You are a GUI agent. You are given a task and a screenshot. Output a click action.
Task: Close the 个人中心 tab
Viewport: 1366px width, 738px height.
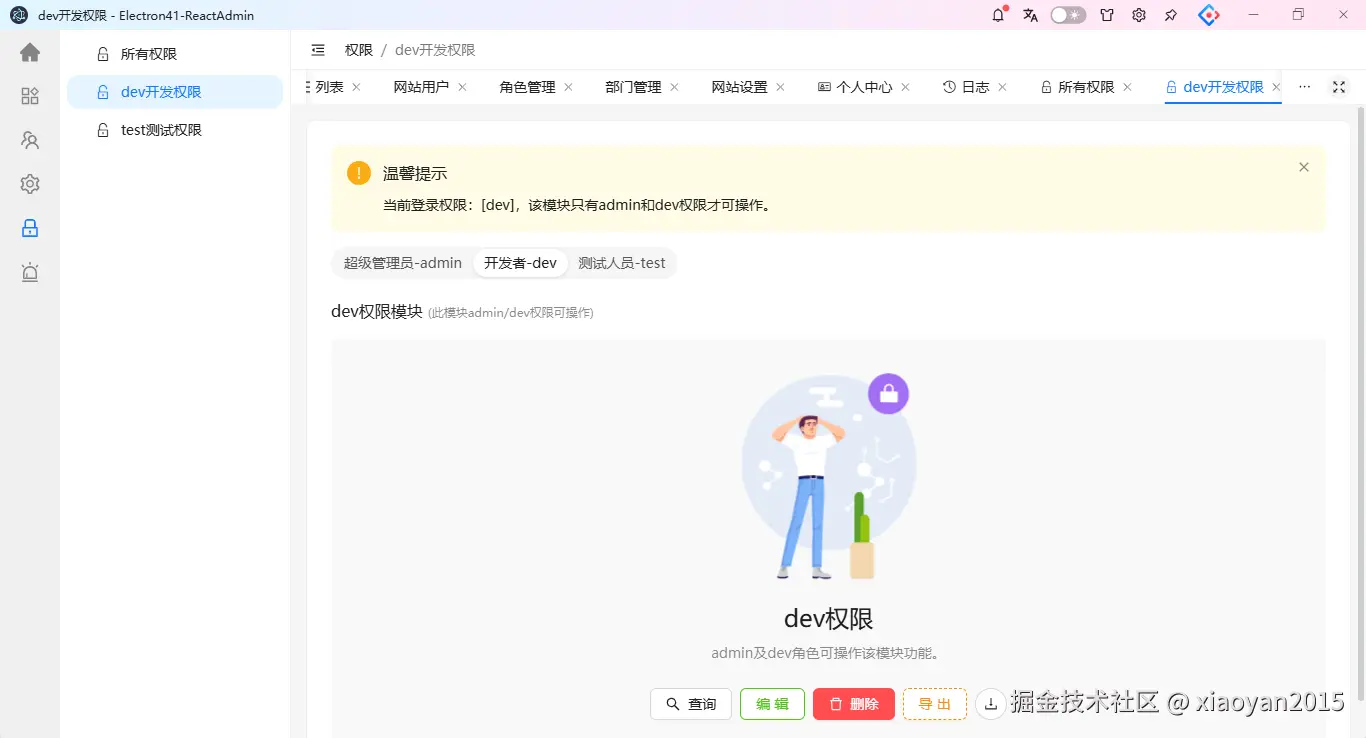click(905, 87)
